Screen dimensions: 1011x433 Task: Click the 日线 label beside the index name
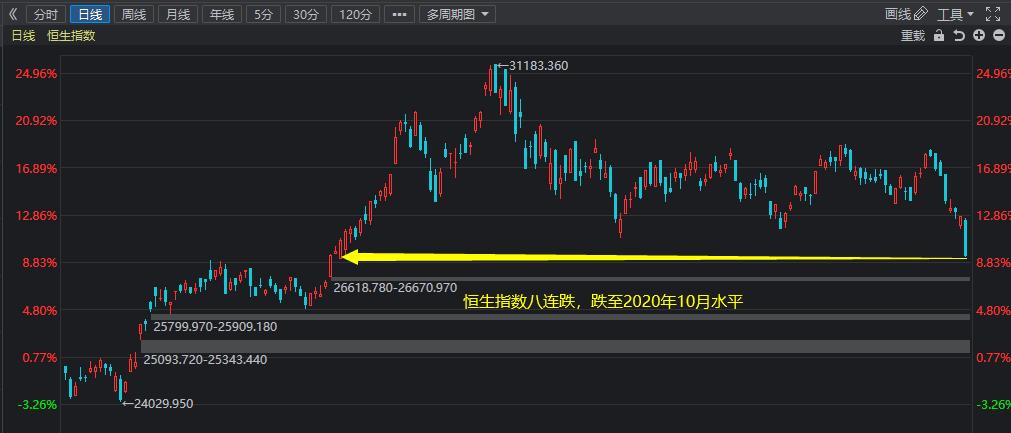23,36
